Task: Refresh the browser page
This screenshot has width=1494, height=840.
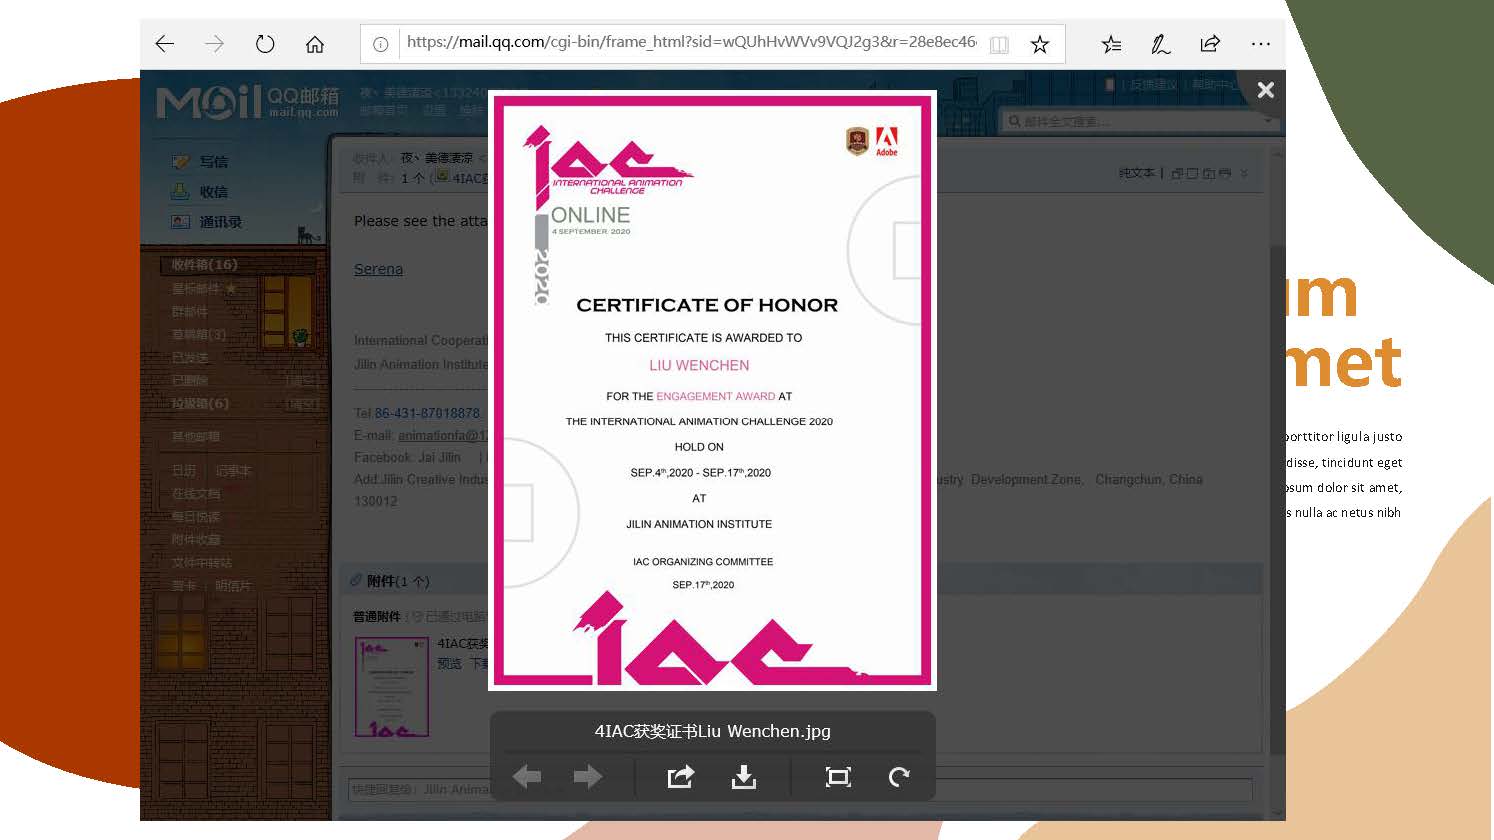Action: (x=264, y=44)
